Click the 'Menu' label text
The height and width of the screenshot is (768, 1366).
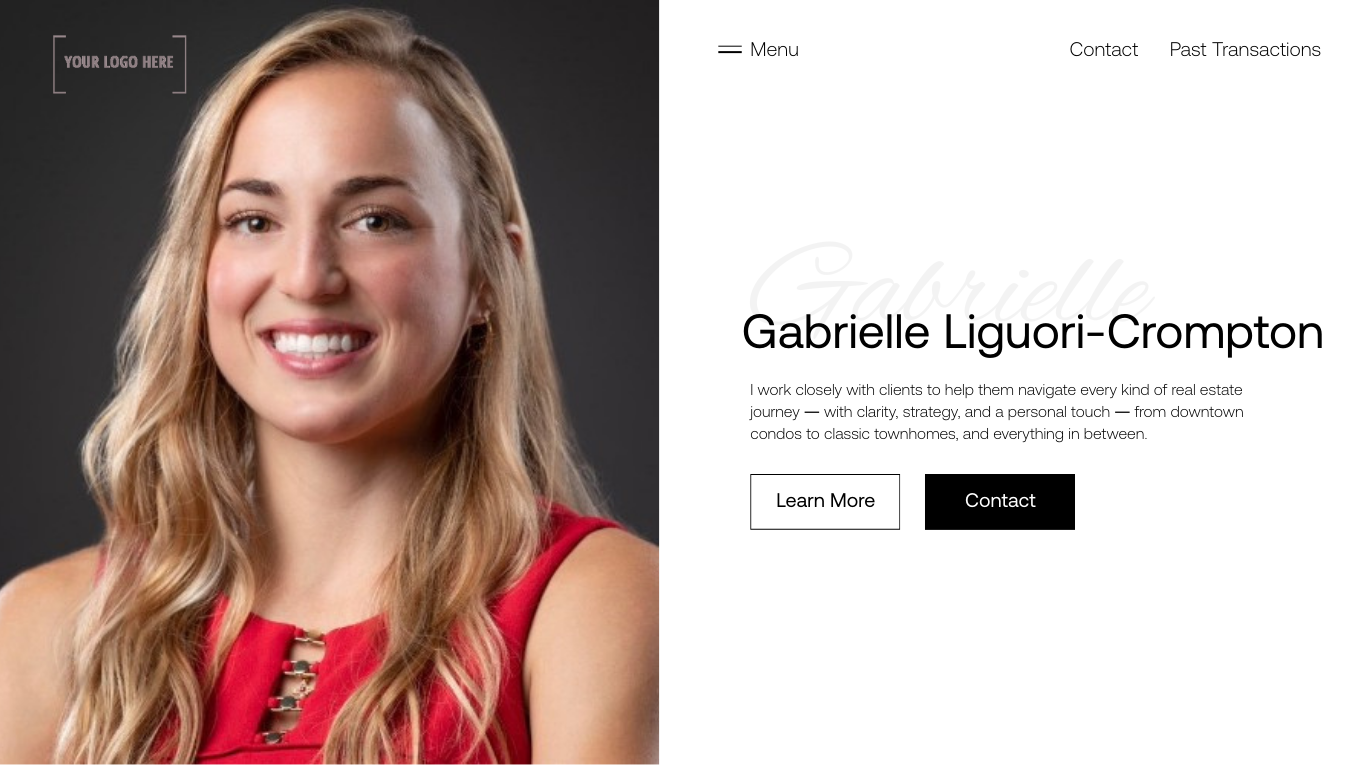(774, 49)
